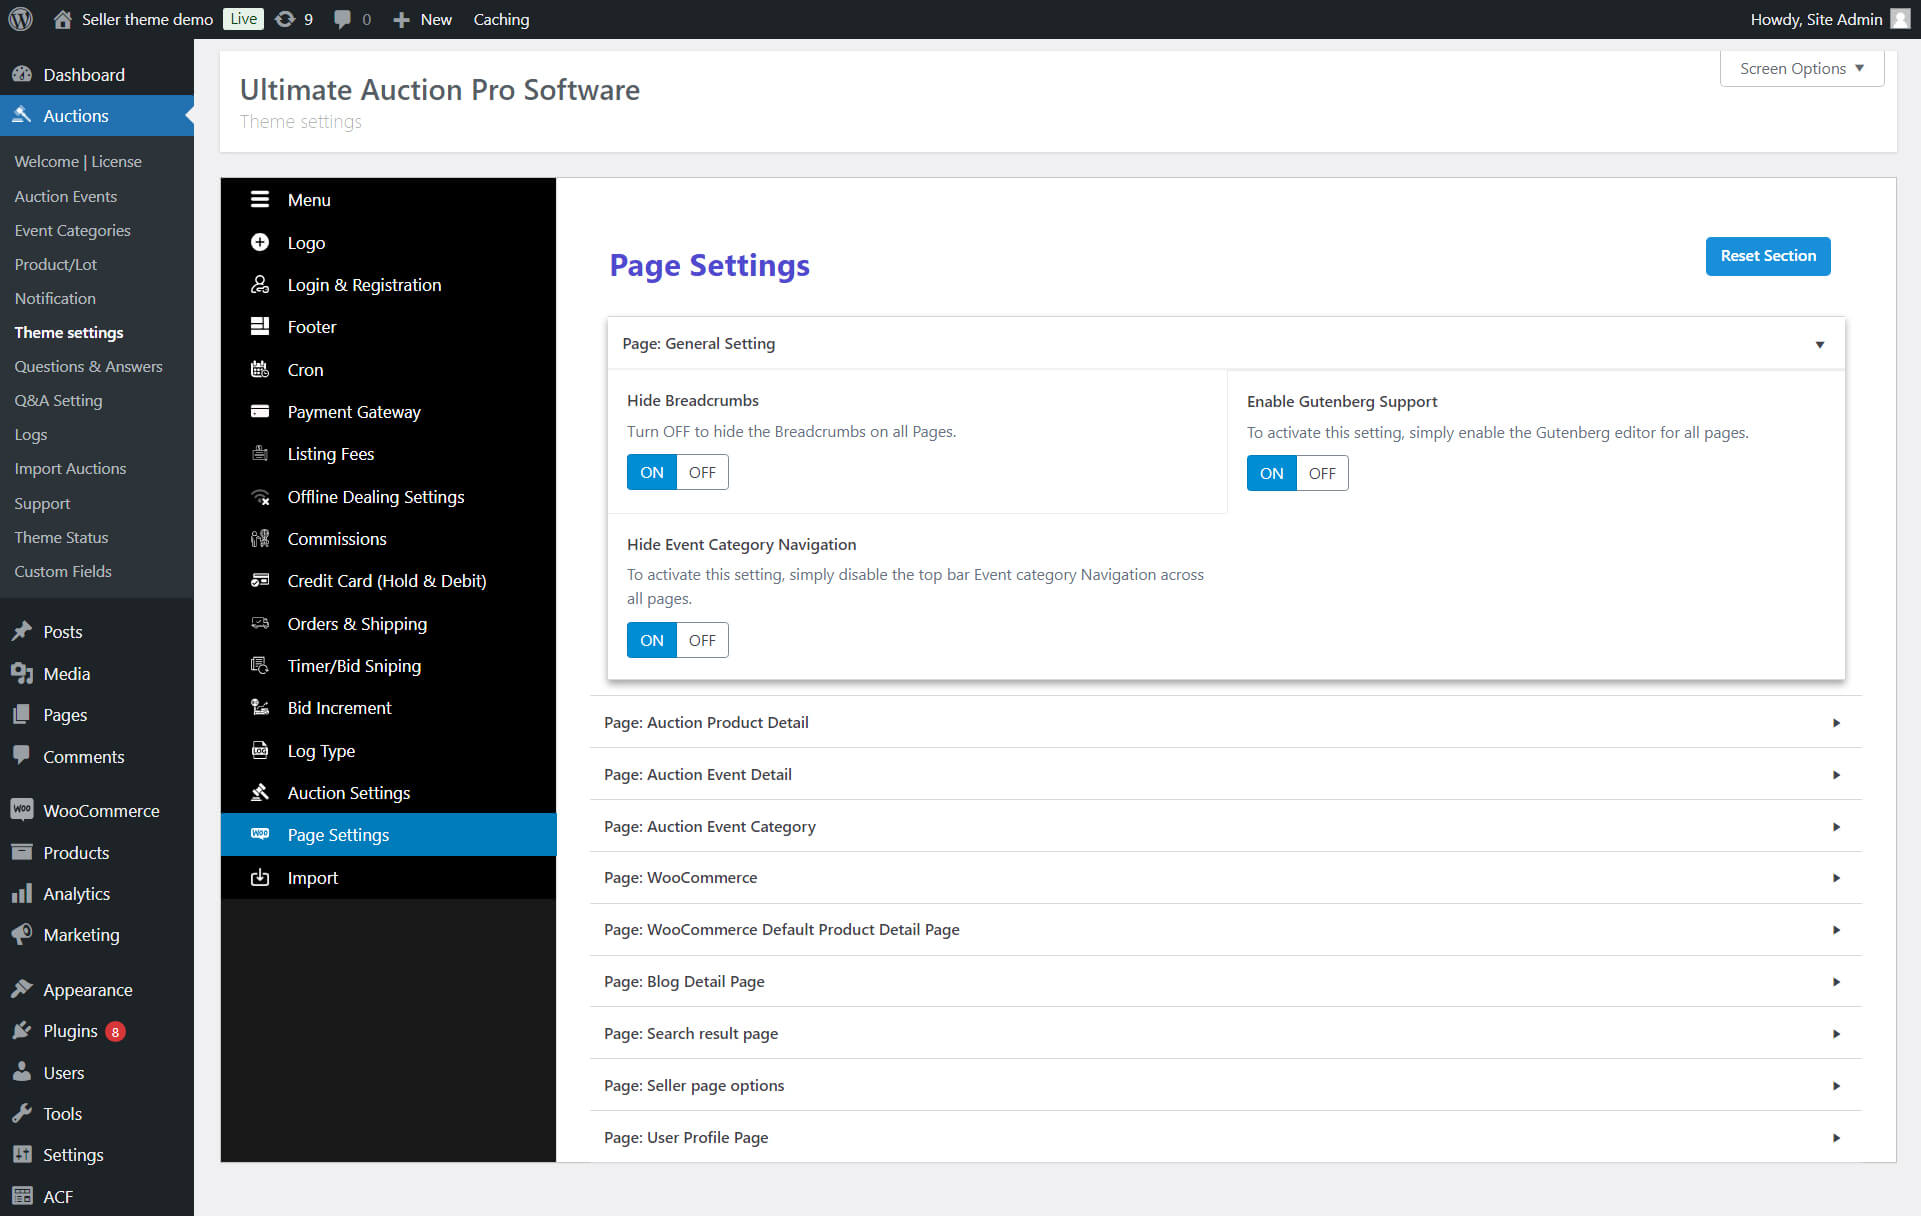Expand Page: Auction Event Detail
Screen dimensions: 1921x1216
pyautogui.click(x=1226, y=774)
